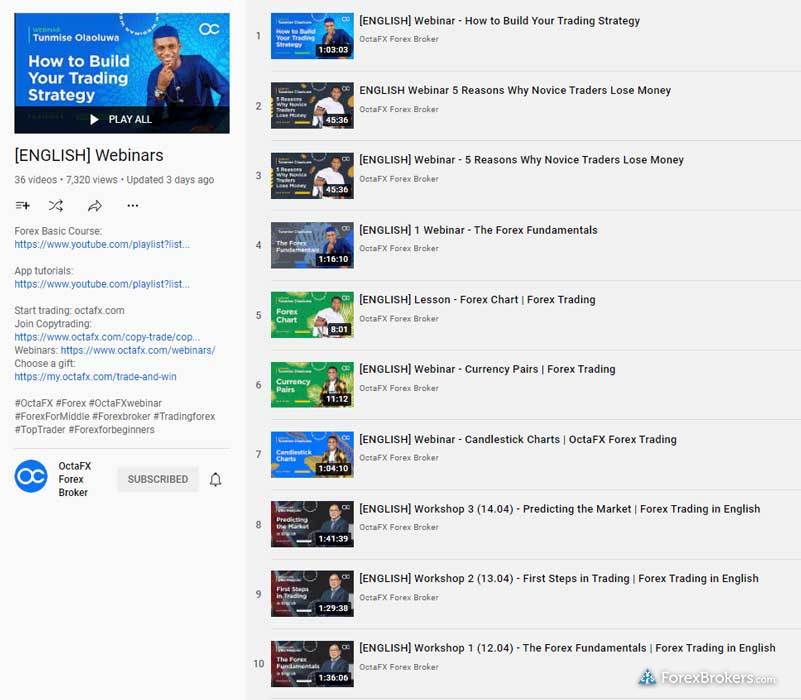This screenshot has height=700, width=801.
Task: Click OctaFX Forex Broker channel under Forex Chart lesson
Action: 398,318
